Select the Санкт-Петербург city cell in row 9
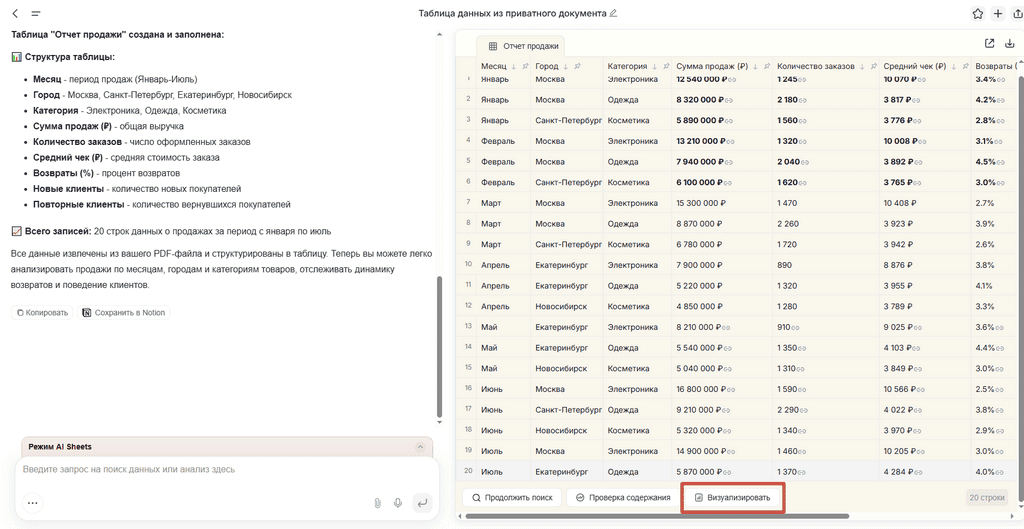The image size is (1024, 529). click(567, 244)
